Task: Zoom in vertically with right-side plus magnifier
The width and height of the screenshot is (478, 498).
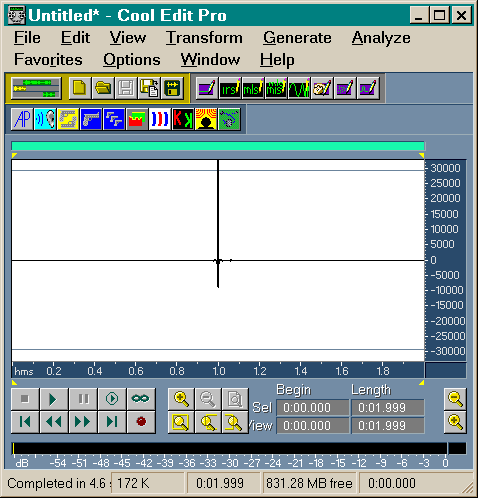Action: [455, 422]
